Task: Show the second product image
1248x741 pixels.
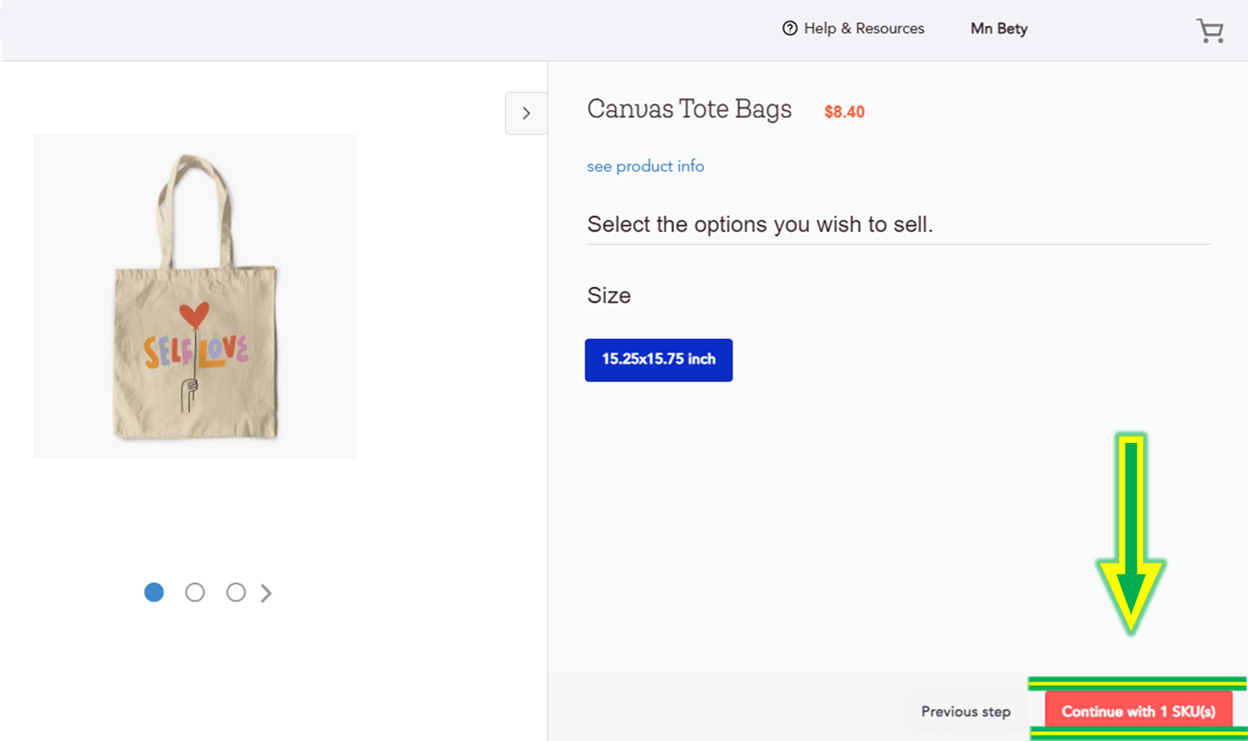Action: [x=195, y=593]
